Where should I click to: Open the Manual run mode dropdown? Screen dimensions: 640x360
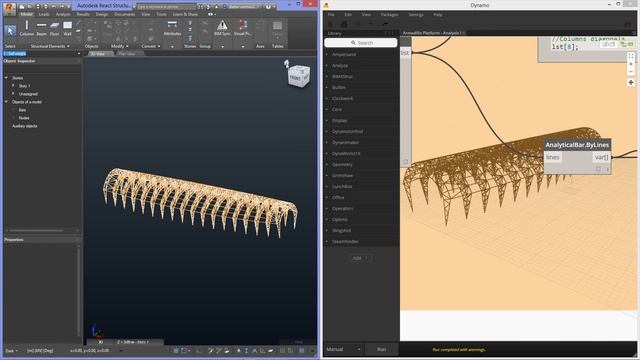click(344, 349)
